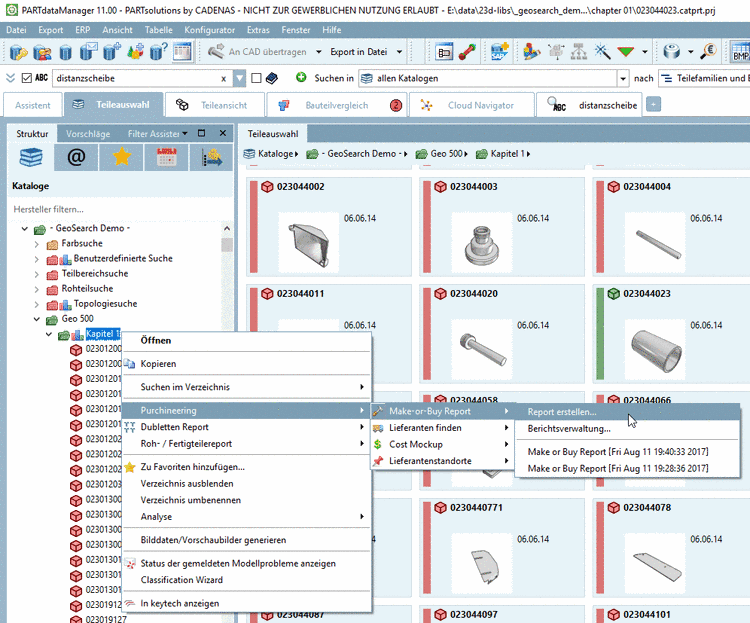The height and width of the screenshot is (623, 750).
Task: Click the double chevron collapse icon left of search
Action: pyautogui.click(x=11, y=78)
